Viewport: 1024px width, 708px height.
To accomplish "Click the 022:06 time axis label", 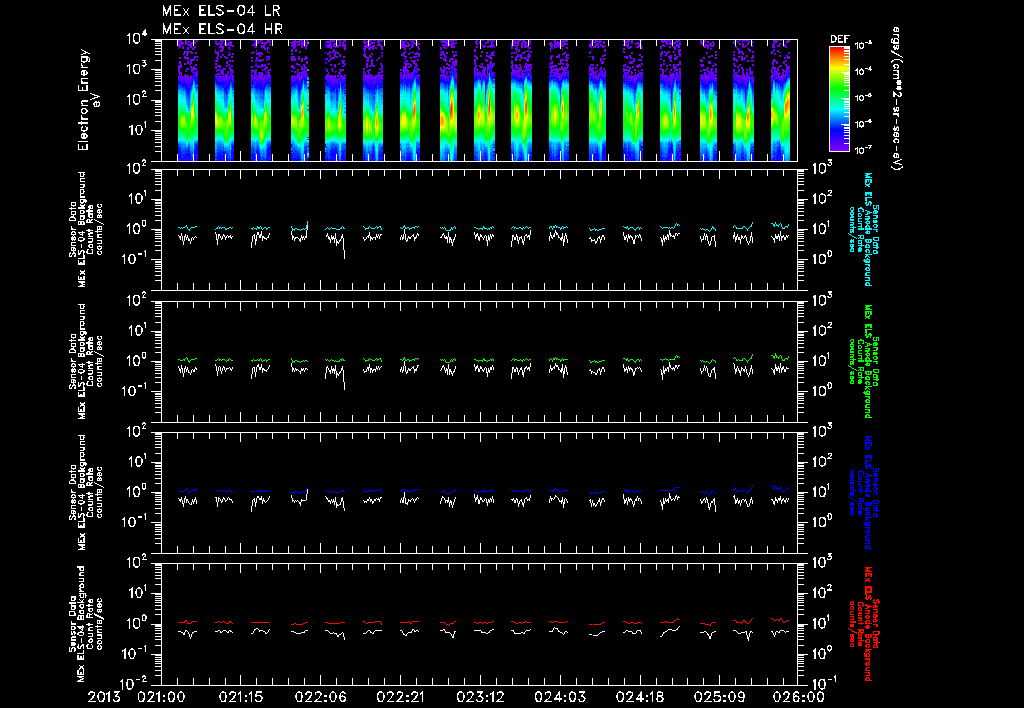I will click(x=321, y=697).
